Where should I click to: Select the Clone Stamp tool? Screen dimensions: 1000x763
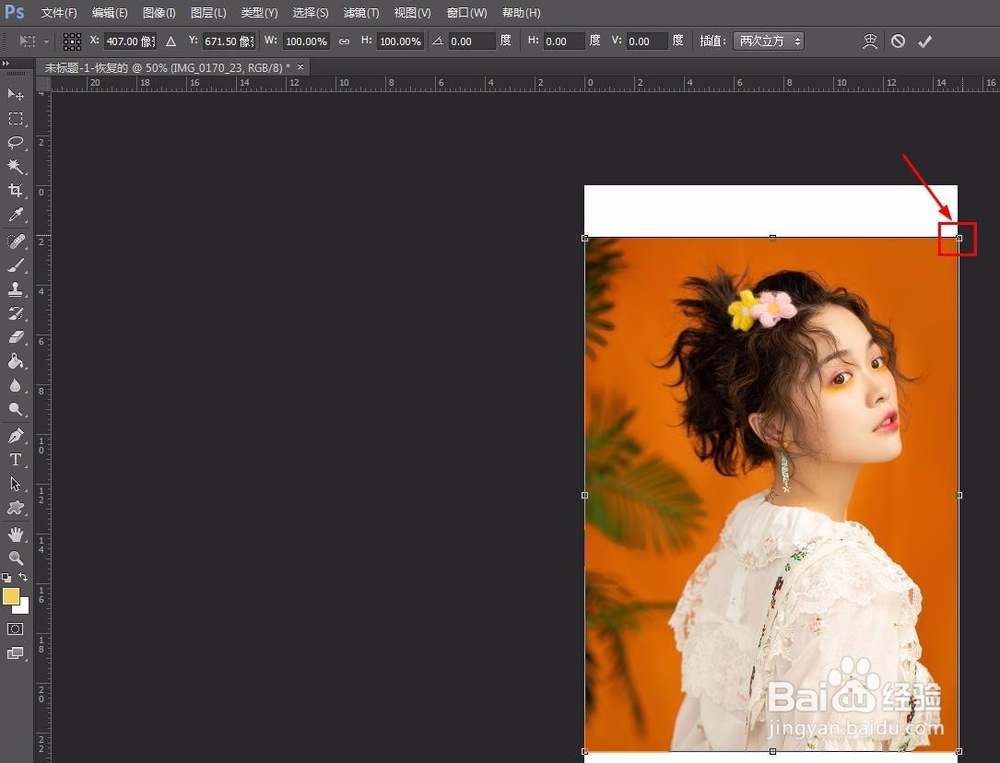pyautogui.click(x=15, y=289)
